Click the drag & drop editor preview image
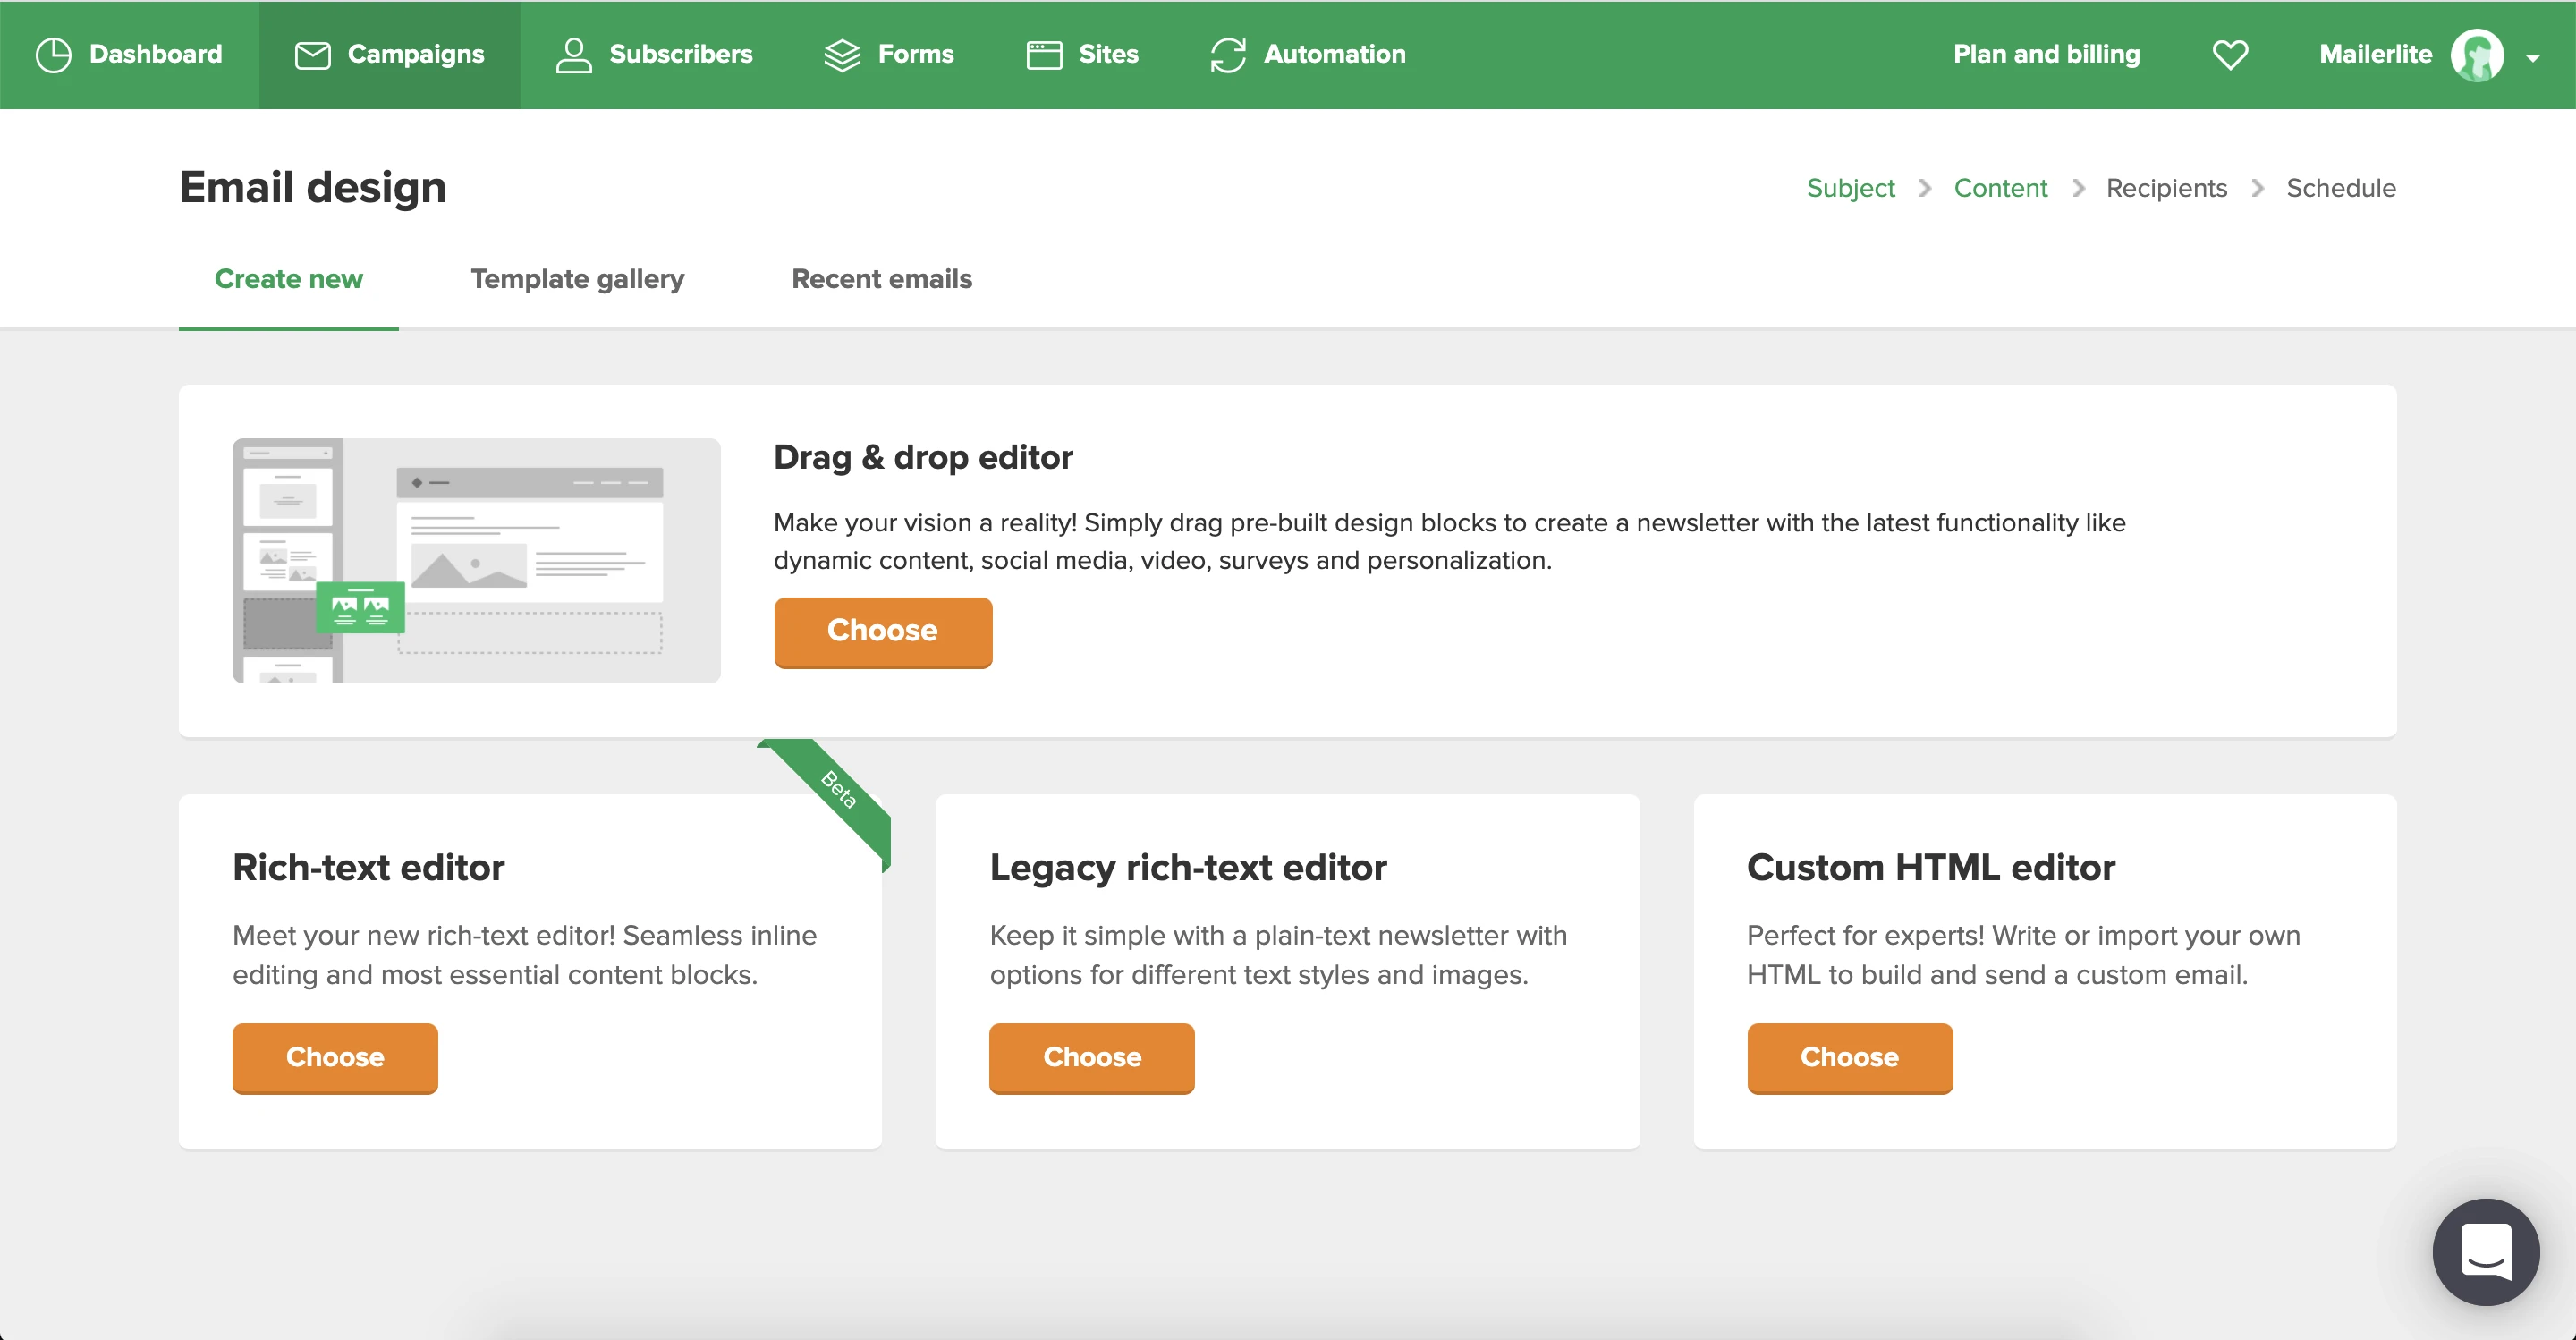This screenshot has height=1340, width=2576. (476, 560)
